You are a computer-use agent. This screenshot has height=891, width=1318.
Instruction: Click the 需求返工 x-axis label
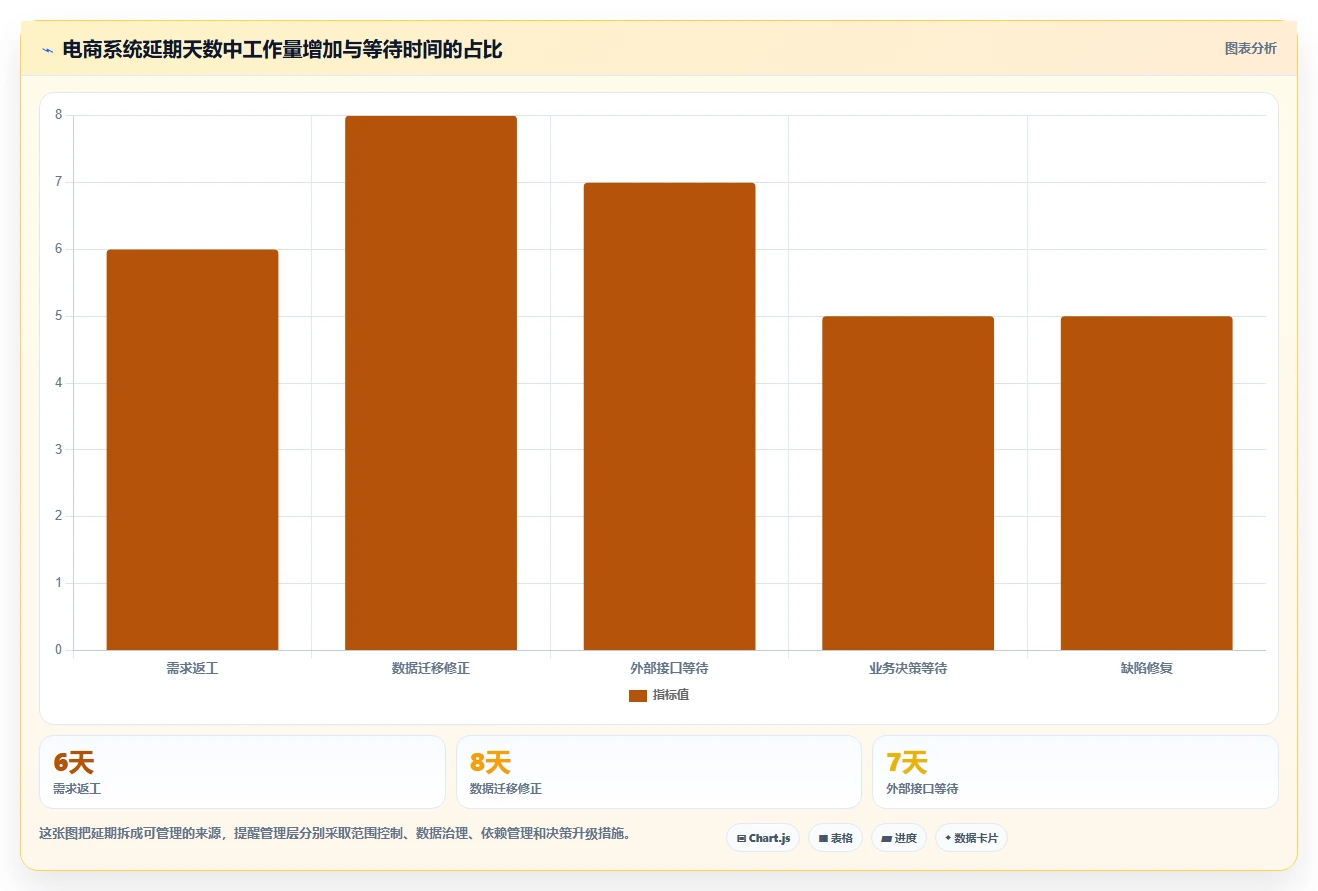coord(192,668)
